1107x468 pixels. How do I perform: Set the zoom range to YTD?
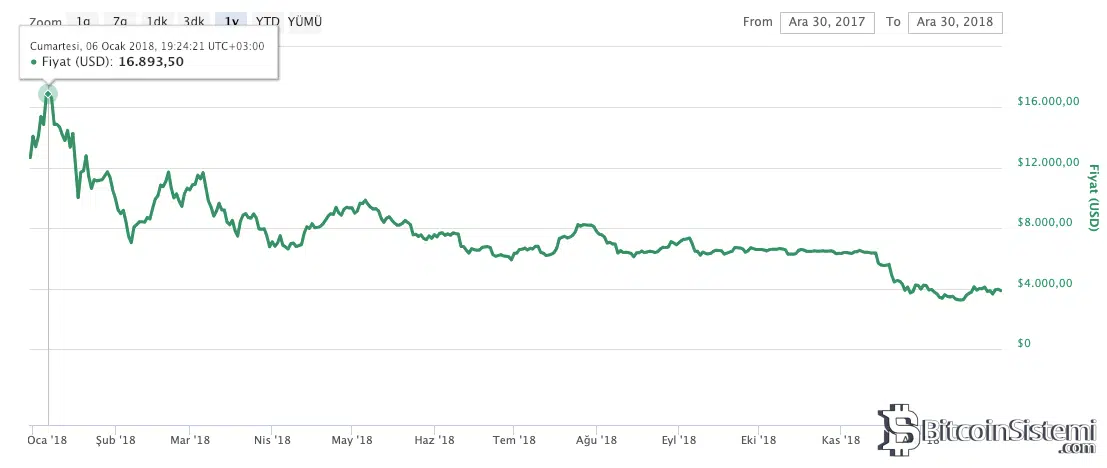pyautogui.click(x=267, y=21)
